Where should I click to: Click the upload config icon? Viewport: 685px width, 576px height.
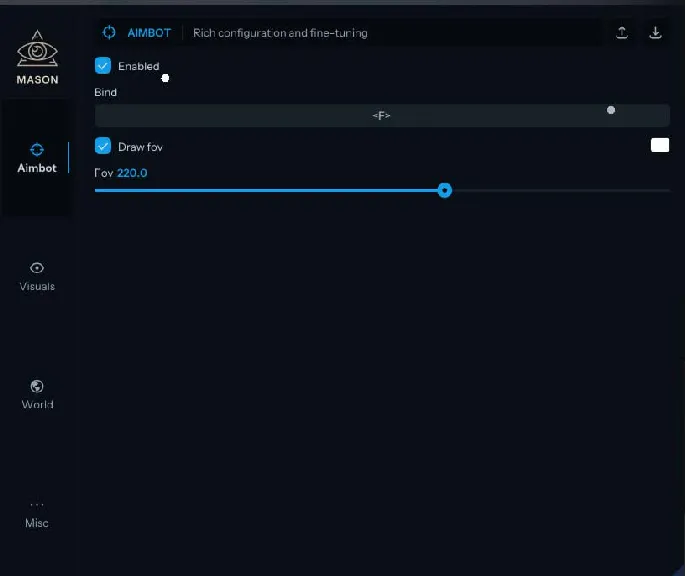pyautogui.click(x=622, y=33)
